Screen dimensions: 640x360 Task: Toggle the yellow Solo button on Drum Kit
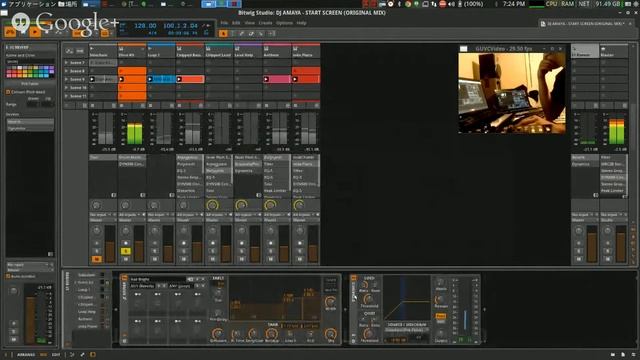tap(126, 251)
